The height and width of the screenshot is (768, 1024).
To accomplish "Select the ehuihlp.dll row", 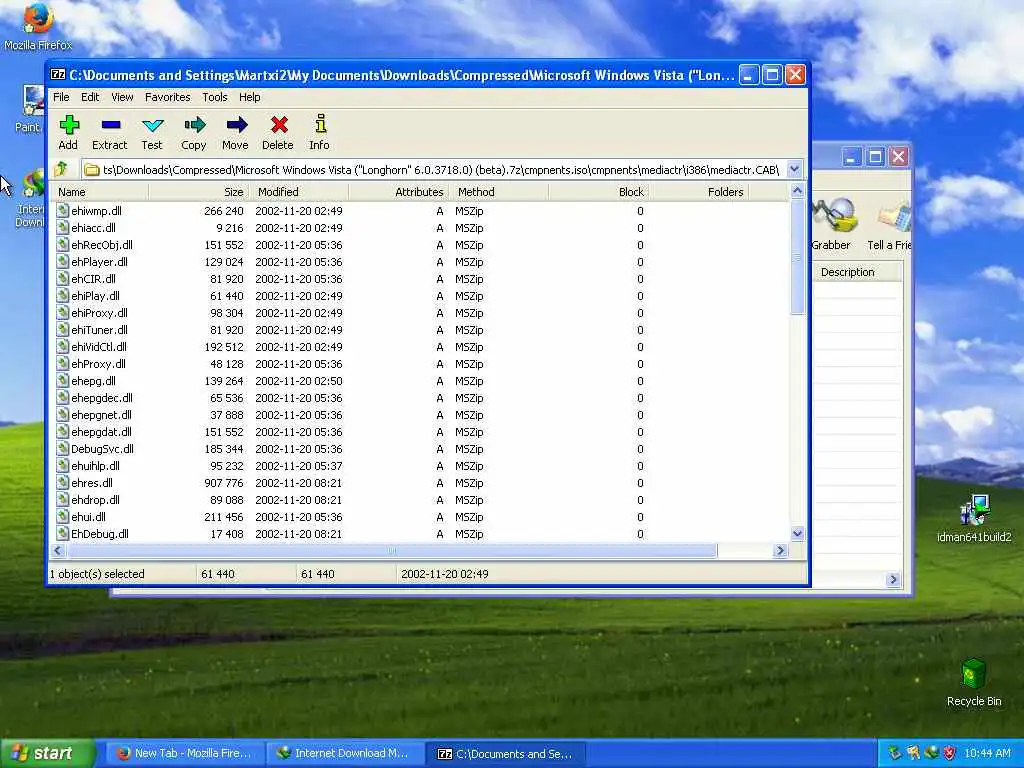I will (x=421, y=466).
